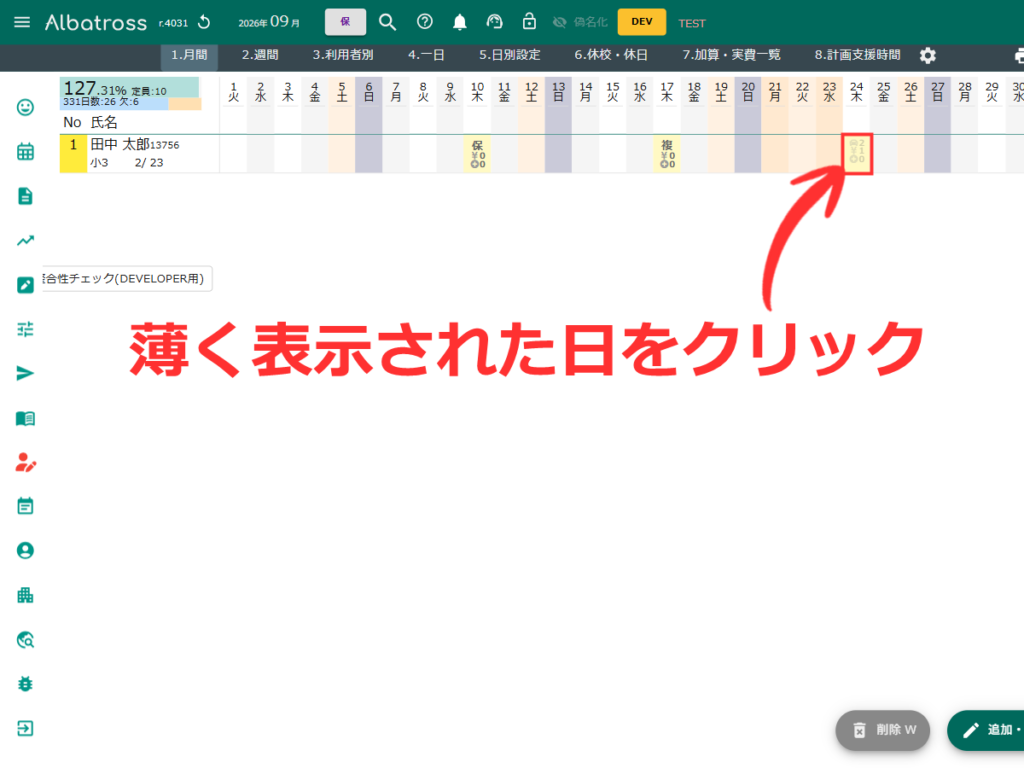Click day header 13 日
The height and width of the screenshot is (768, 1024).
558,91
